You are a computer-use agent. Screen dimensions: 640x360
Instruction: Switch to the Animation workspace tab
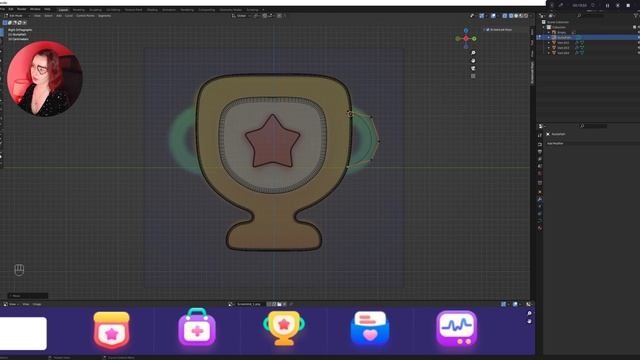[x=169, y=9]
